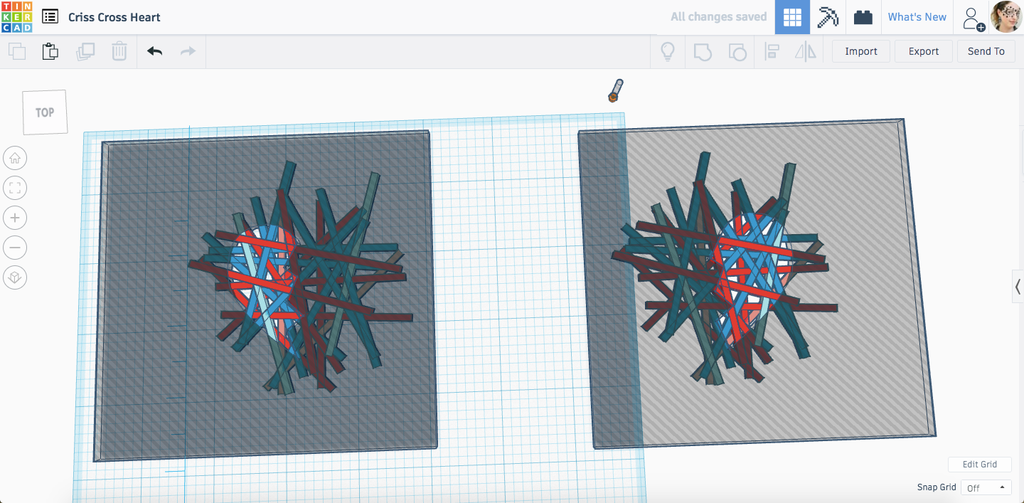
Task: Click the Duplicate icon
Action: [85, 52]
